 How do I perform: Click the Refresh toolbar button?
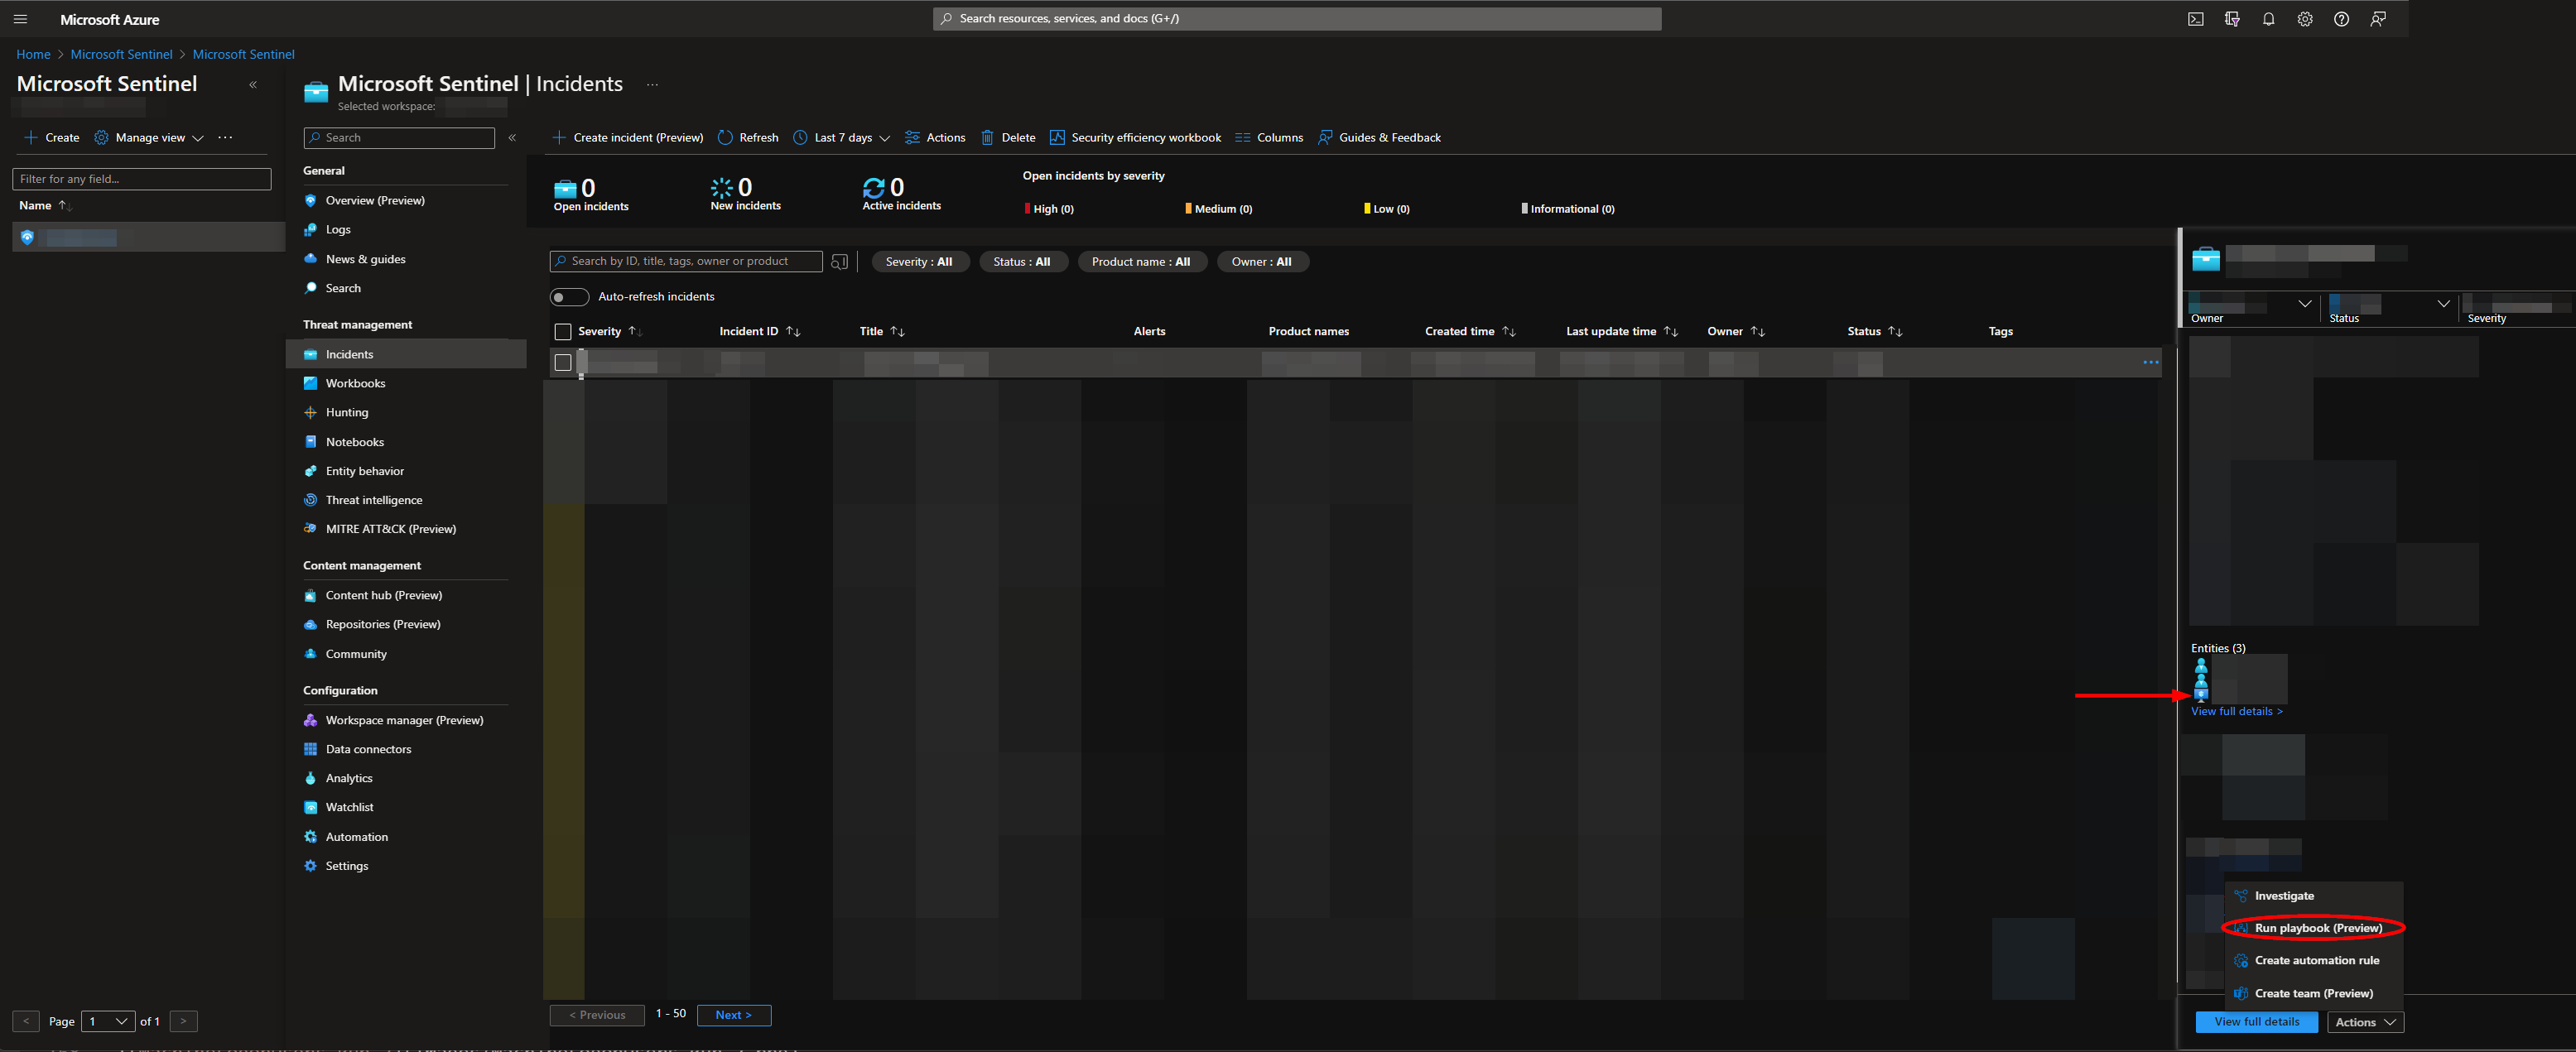[x=748, y=138]
